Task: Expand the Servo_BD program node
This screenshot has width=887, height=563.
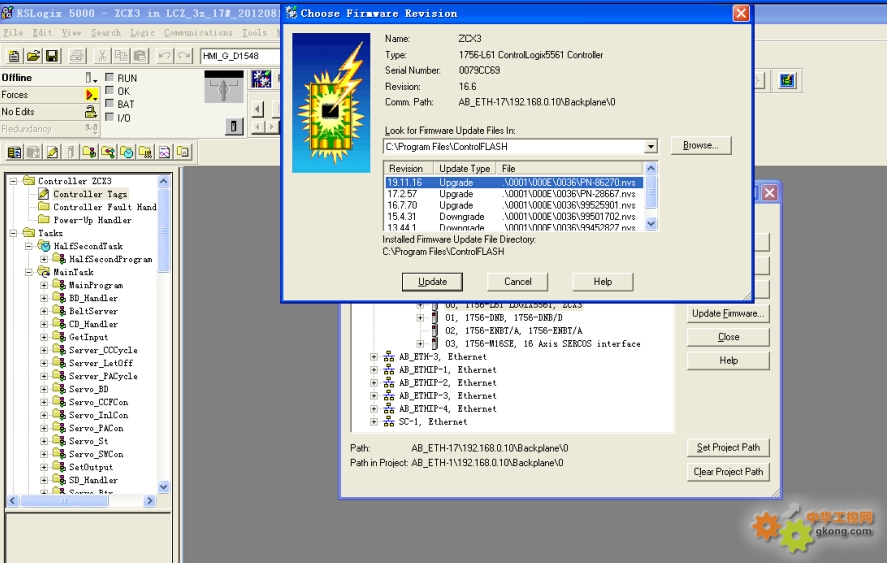Action: coord(44,389)
